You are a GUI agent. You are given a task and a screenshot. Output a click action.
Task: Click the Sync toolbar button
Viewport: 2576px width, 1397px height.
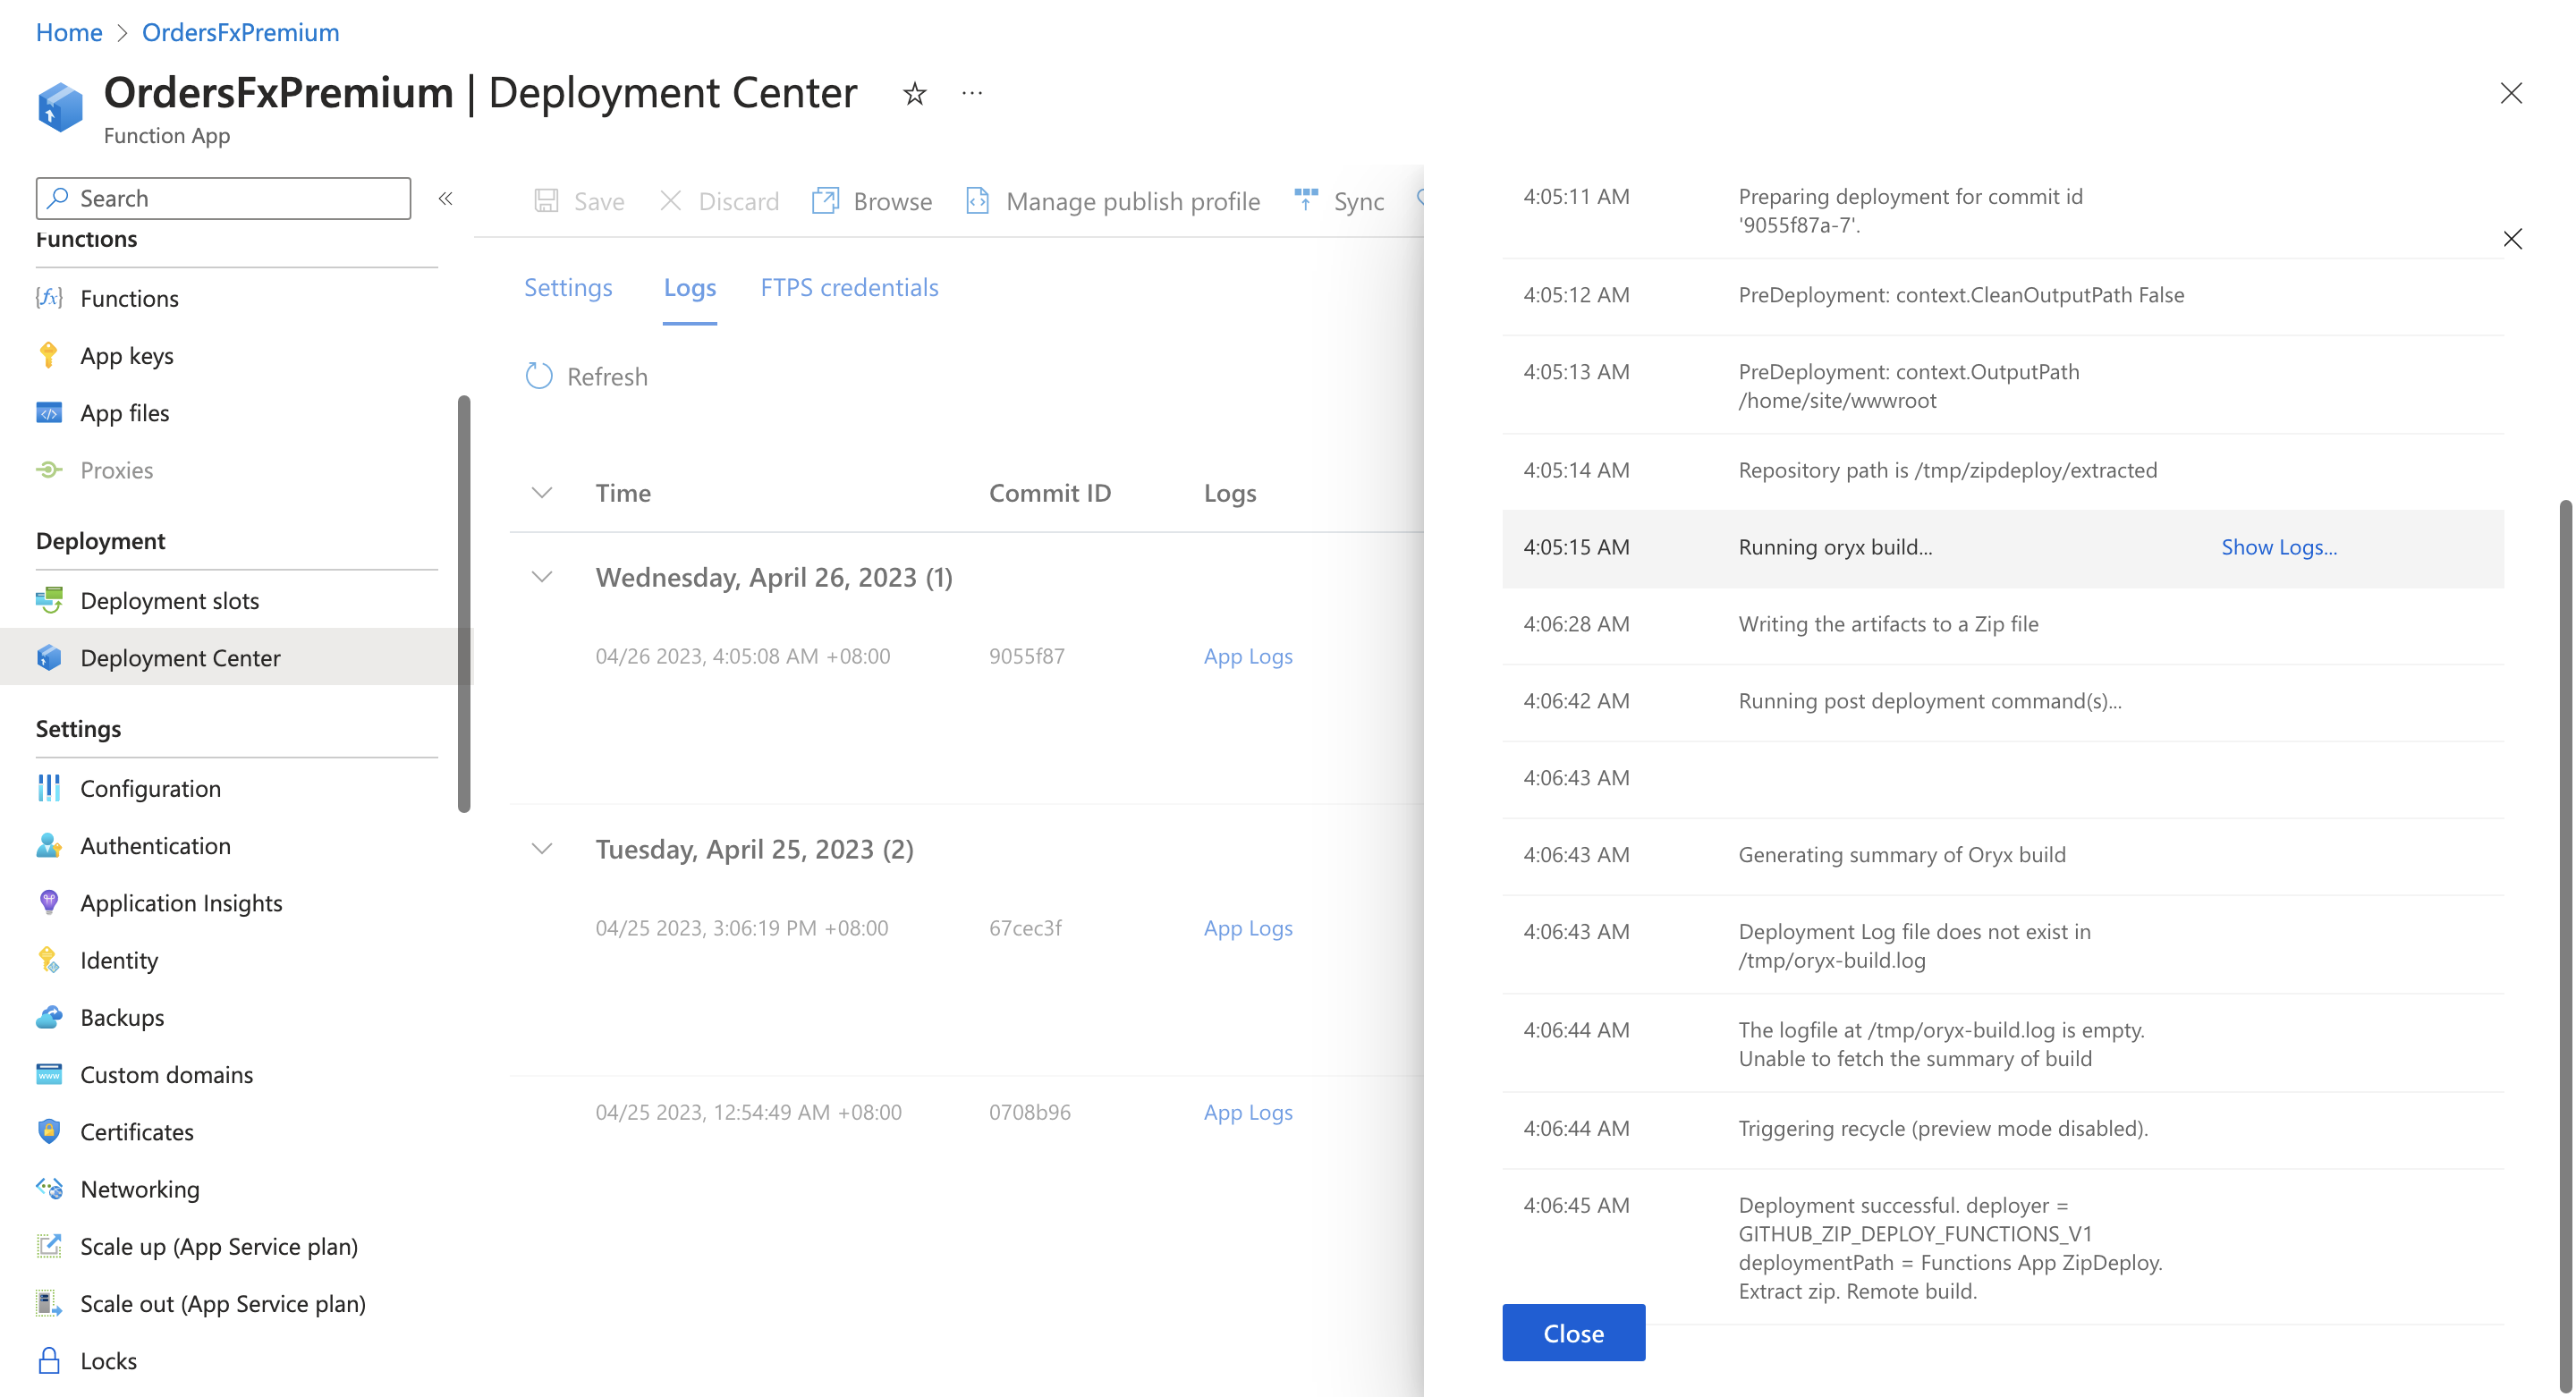click(x=1339, y=201)
